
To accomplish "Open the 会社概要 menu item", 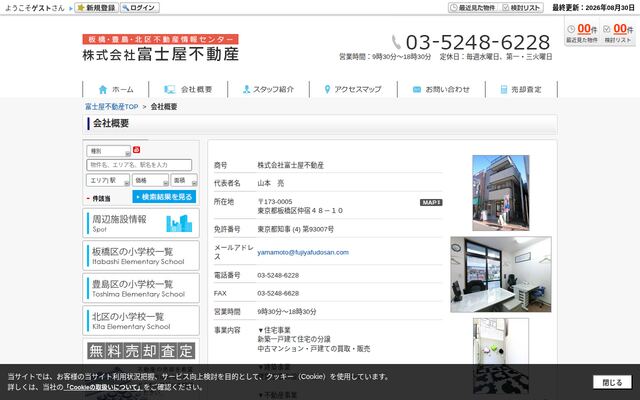I will (x=188, y=89).
